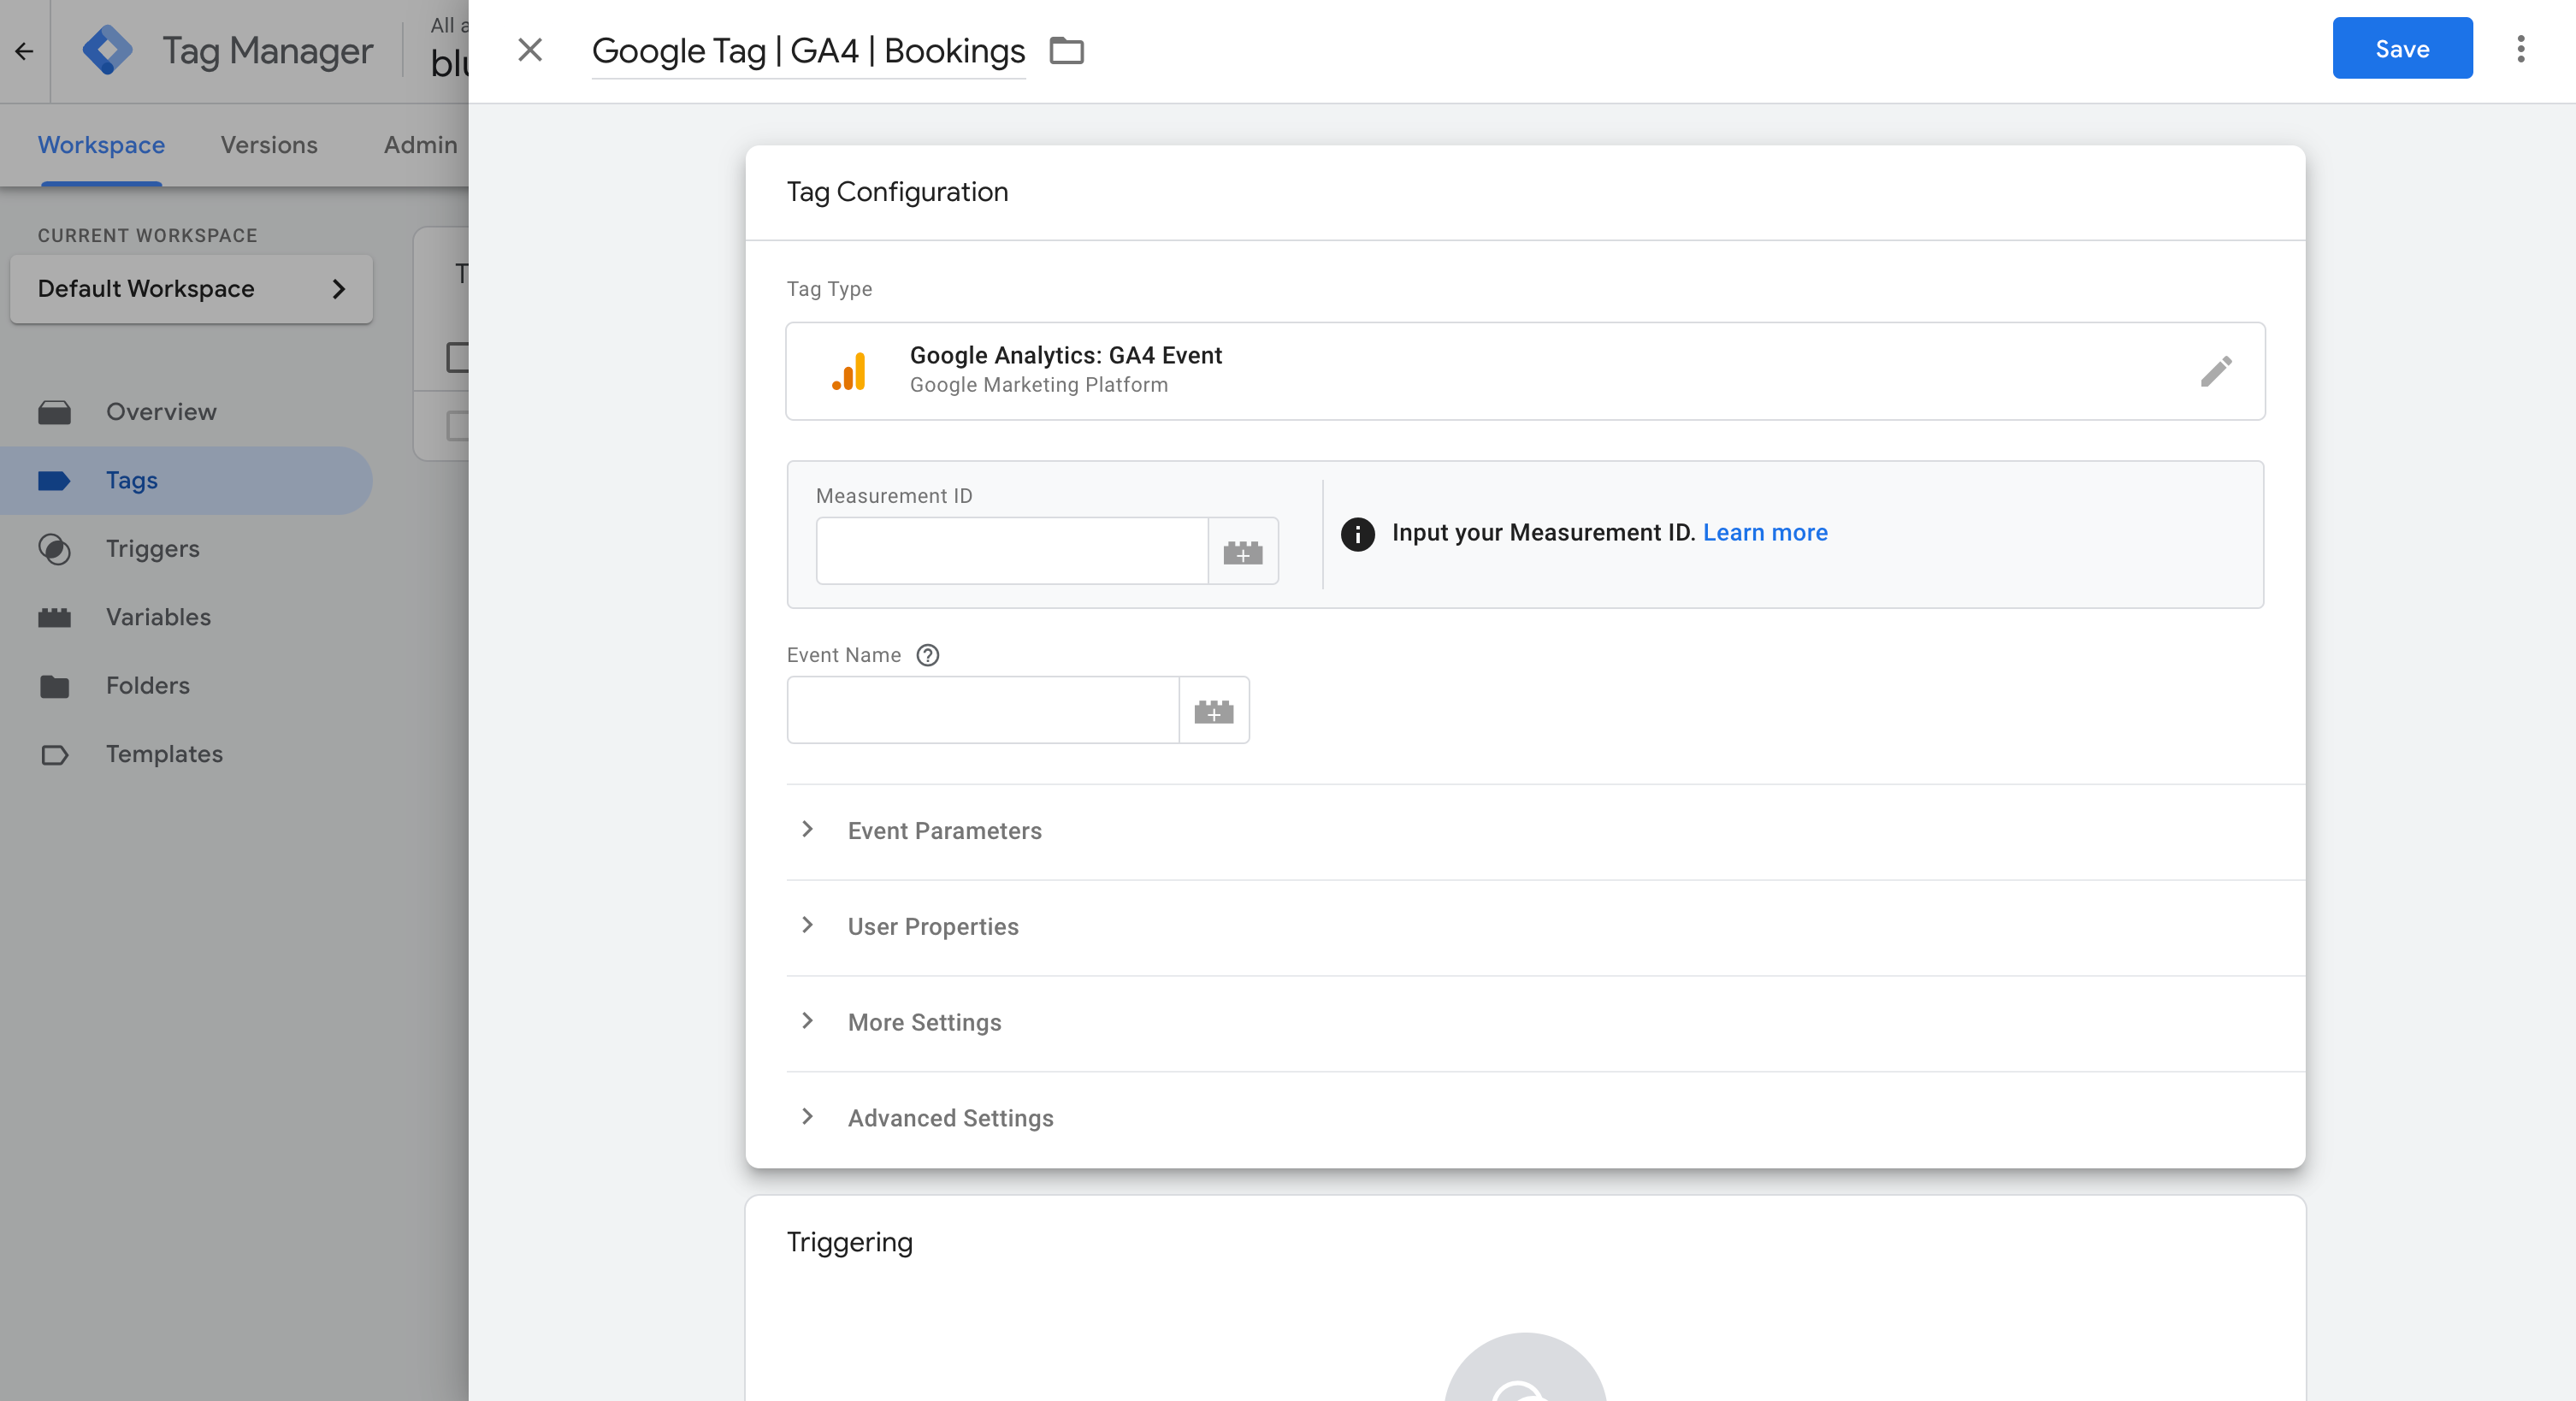Insert variable for Event Name
The height and width of the screenshot is (1401, 2576).
point(1214,710)
